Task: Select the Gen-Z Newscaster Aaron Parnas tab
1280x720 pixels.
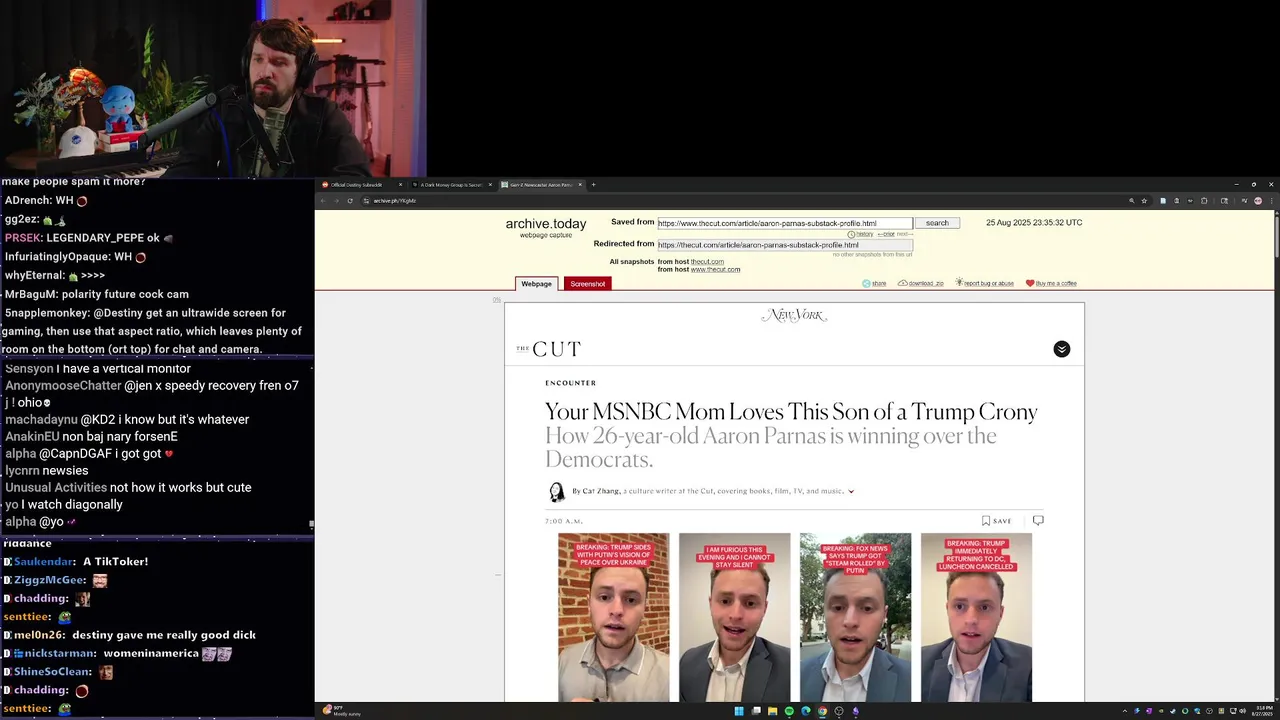Action: click(x=540, y=184)
